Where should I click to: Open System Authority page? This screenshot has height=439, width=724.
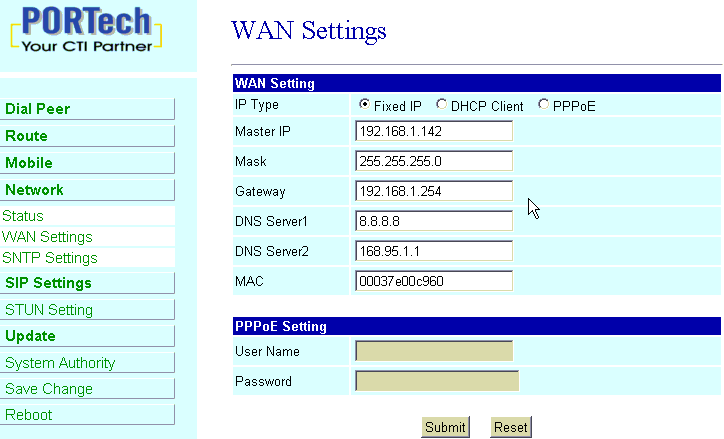tap(87, 363)
